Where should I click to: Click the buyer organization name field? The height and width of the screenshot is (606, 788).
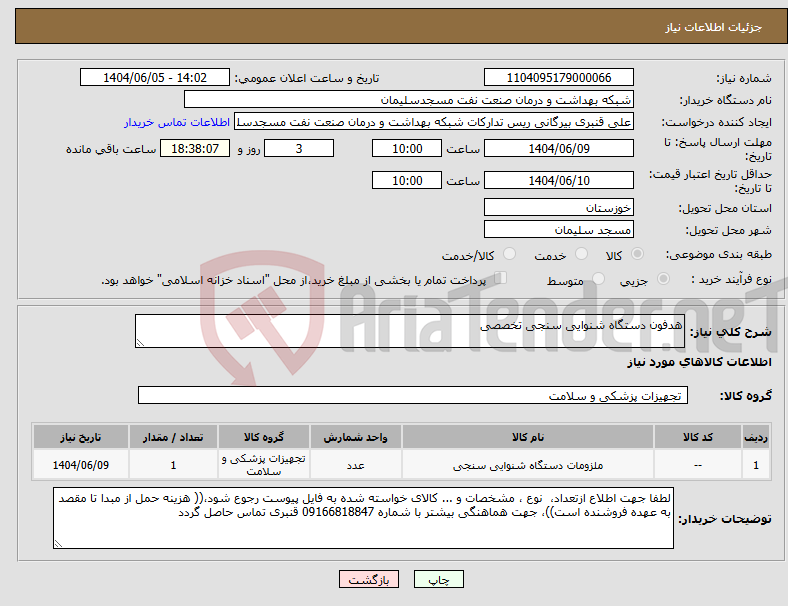click(x=409, y=99)
